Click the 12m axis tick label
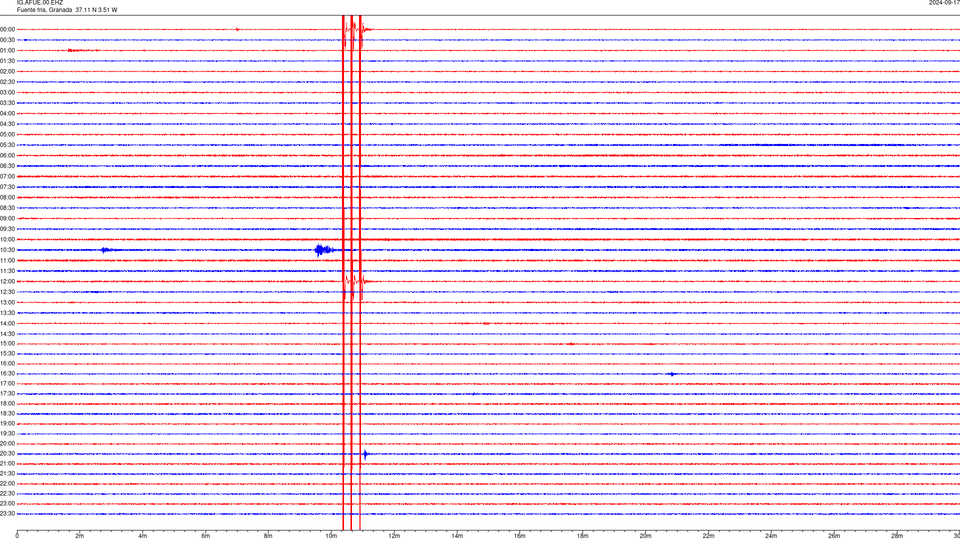This screenshot has height=540, width=960. (394, 536)
